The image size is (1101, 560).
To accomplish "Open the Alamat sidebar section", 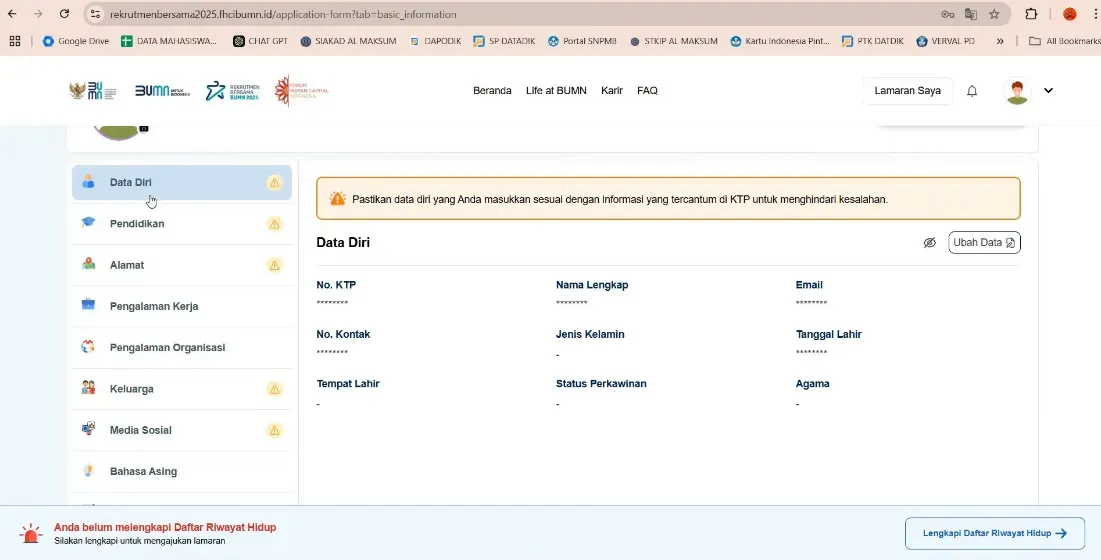I will click(127, 265).
